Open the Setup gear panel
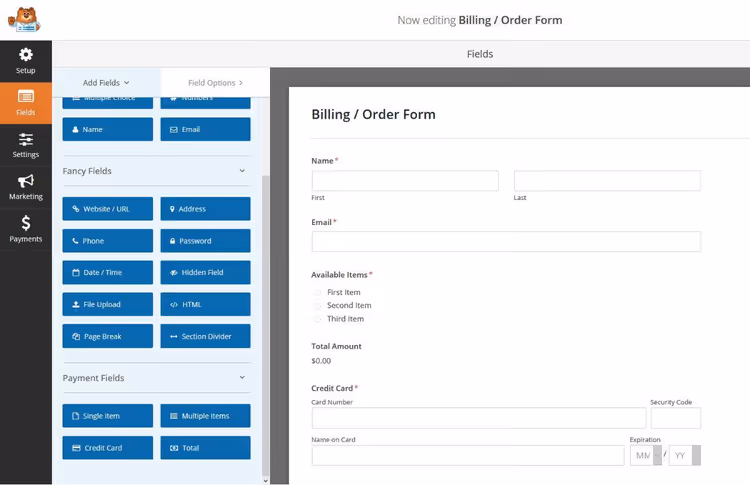This screenshot has height=485, width=750. click(x=26, y=61)
